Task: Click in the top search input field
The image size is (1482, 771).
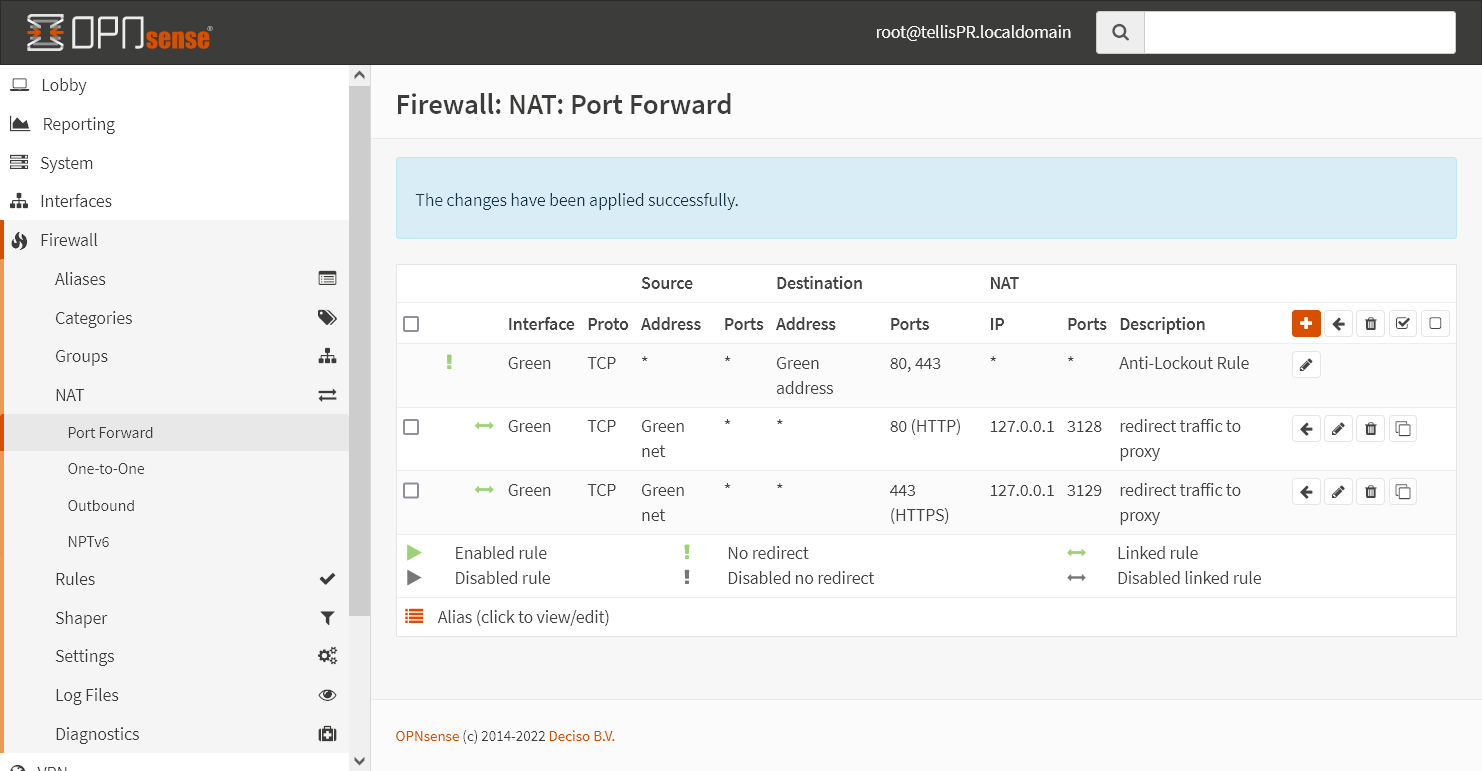Action: pyautogui.click(x=1299, y=33)
